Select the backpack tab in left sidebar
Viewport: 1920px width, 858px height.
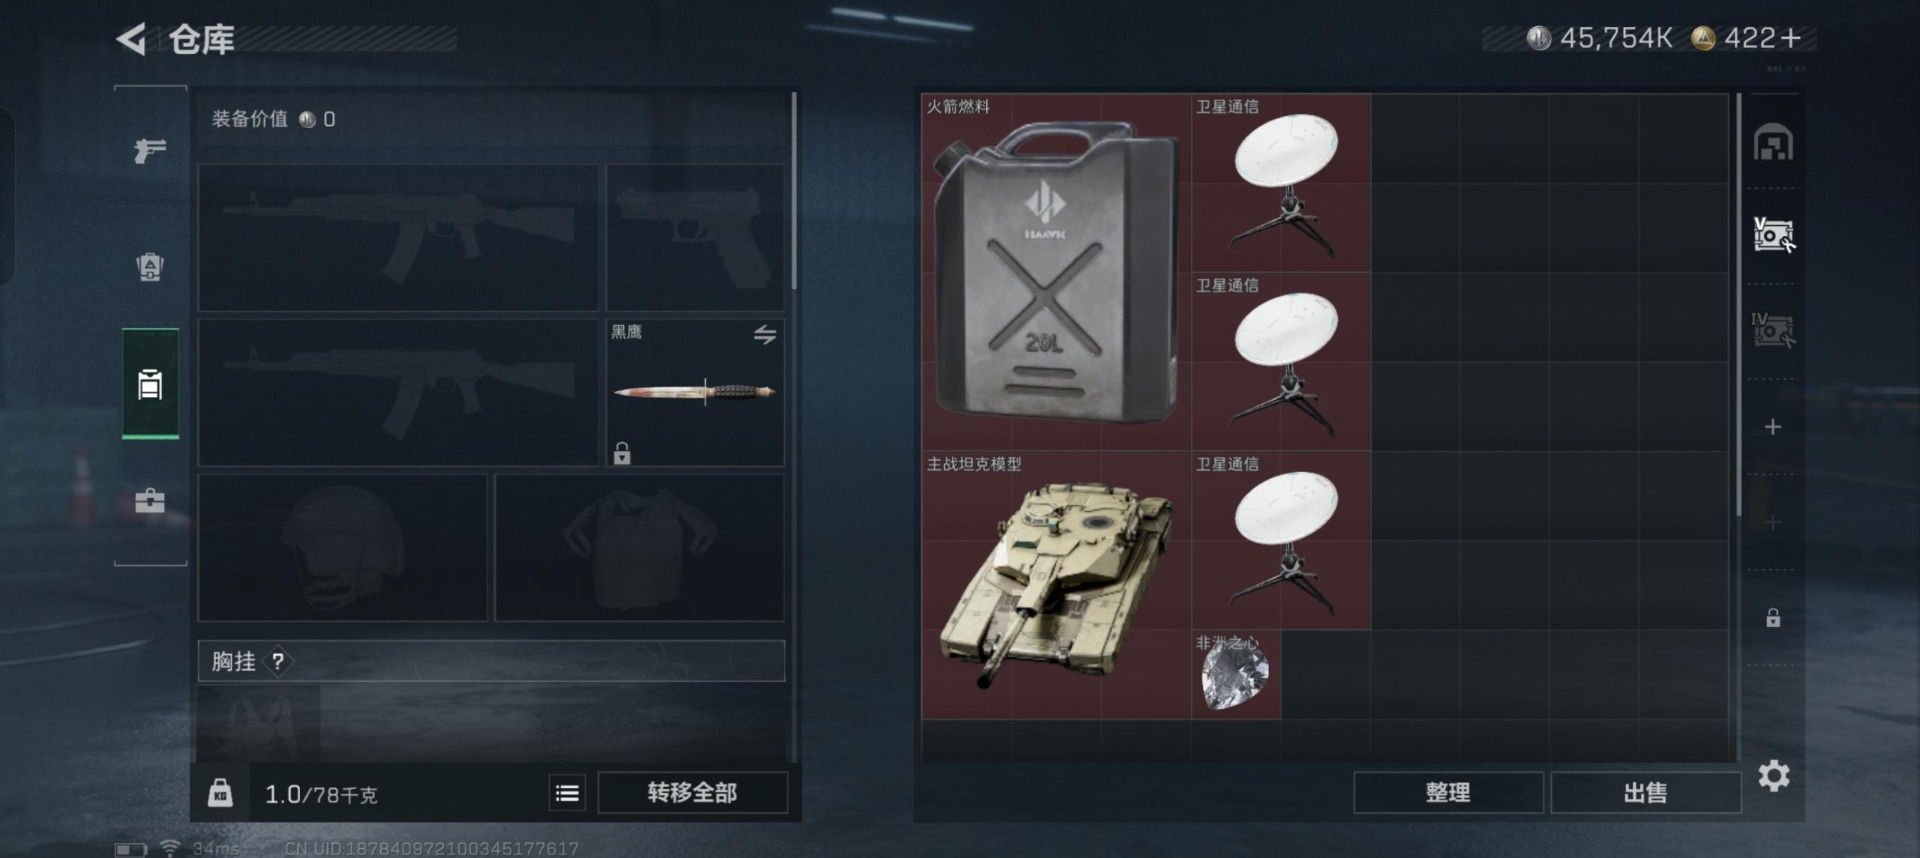tap(150, 267)
